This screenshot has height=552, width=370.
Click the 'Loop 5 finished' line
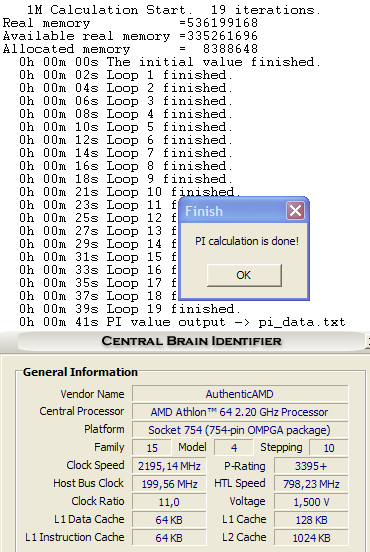pyautogui.click(x=126, y=127)
